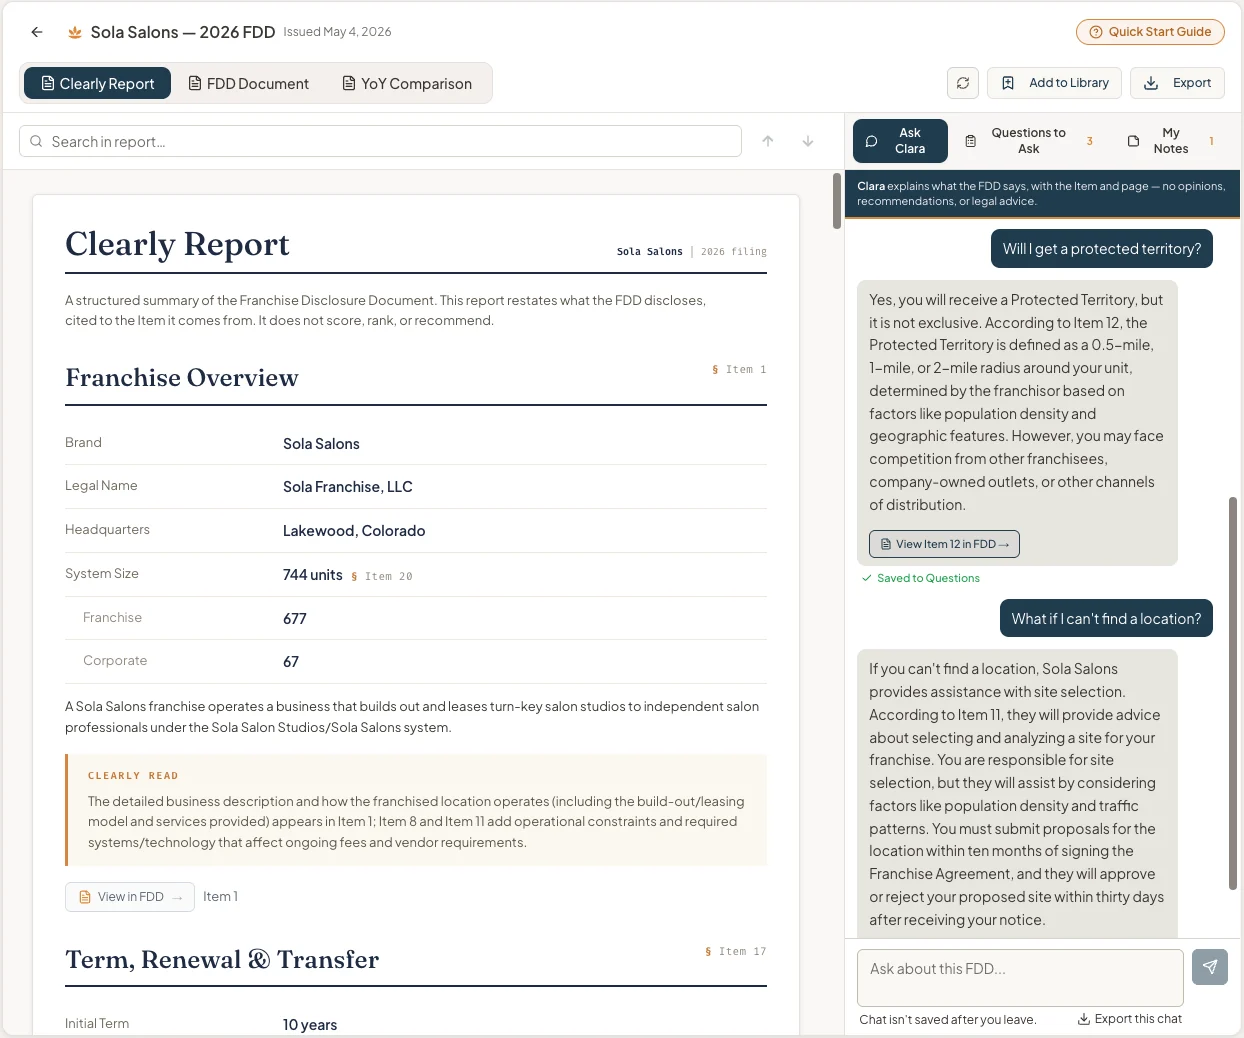The width and height of the screenshot is (1244, 1038).
Task: Click the Questions to Ask count badge '3'
Action: [x=1090, y=141]
